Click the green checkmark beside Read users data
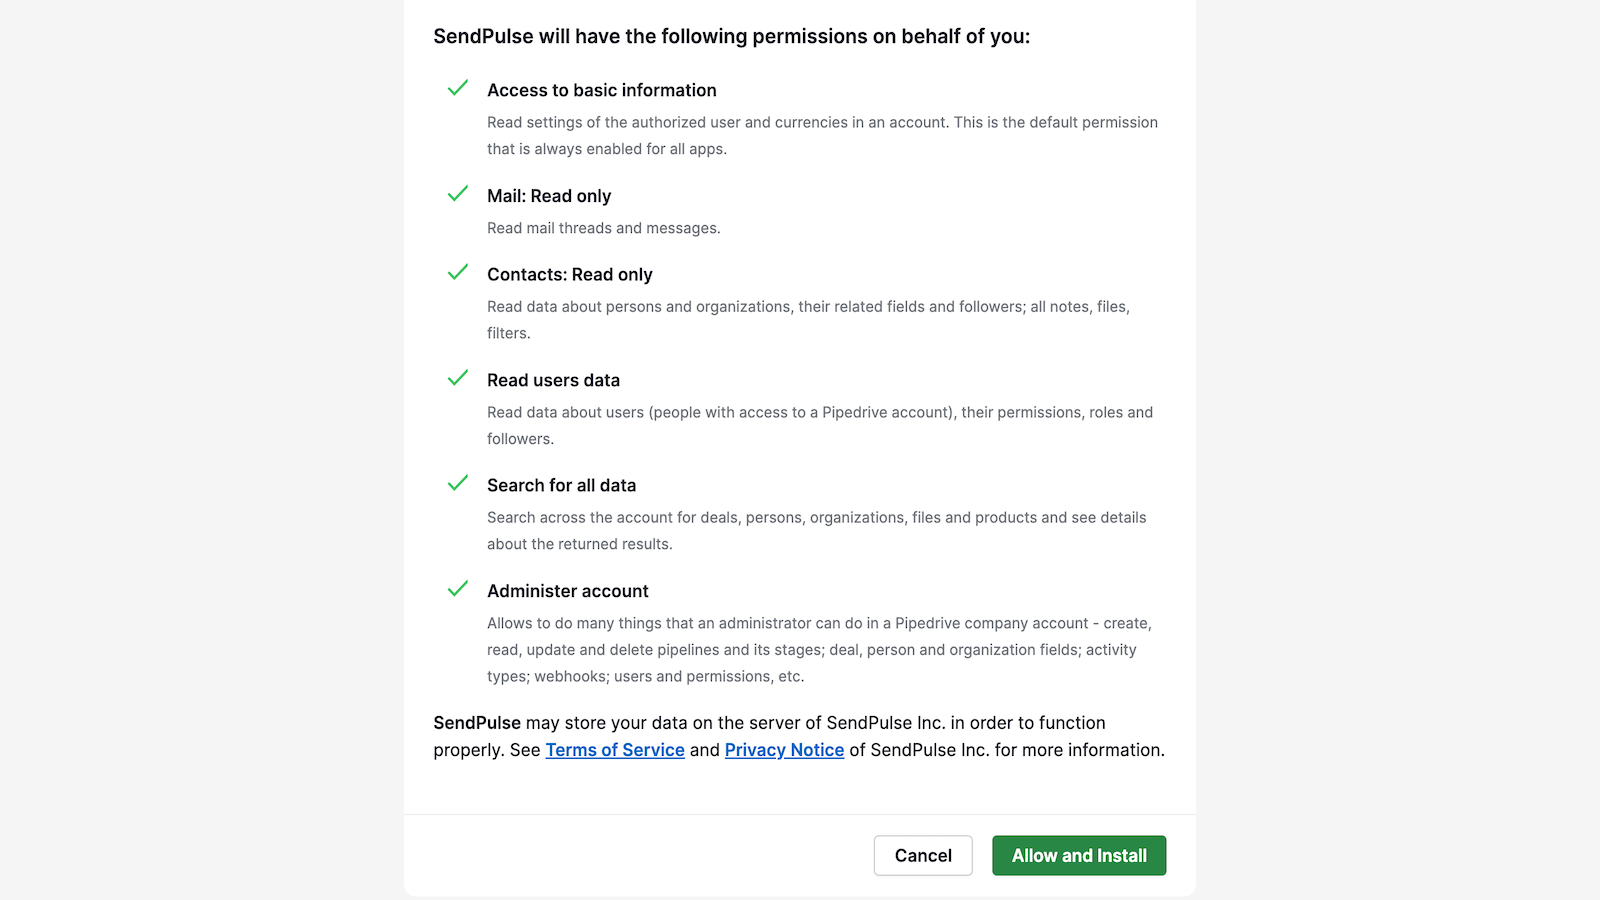 coord(458,378)
